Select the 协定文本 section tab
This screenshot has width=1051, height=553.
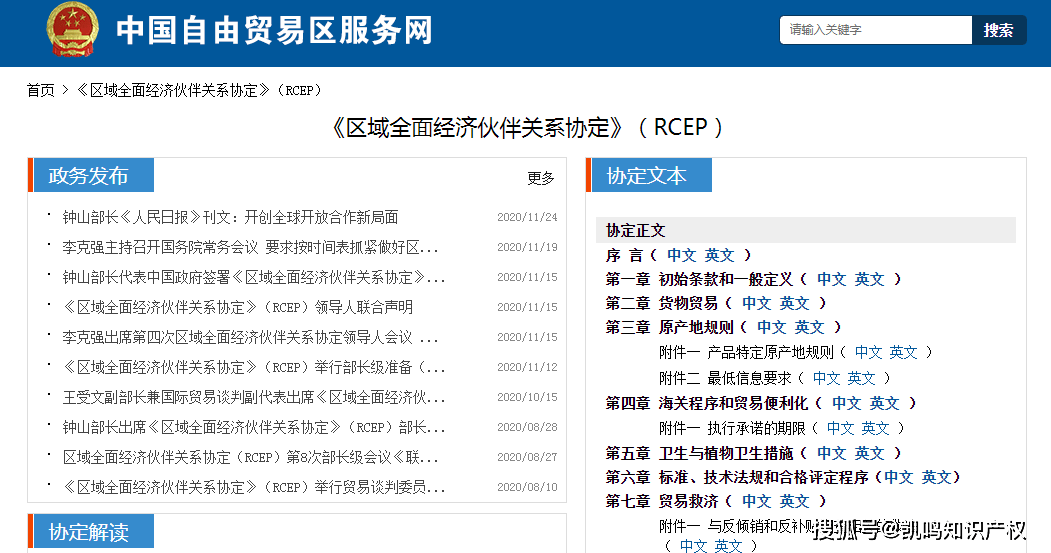[647, 176]
